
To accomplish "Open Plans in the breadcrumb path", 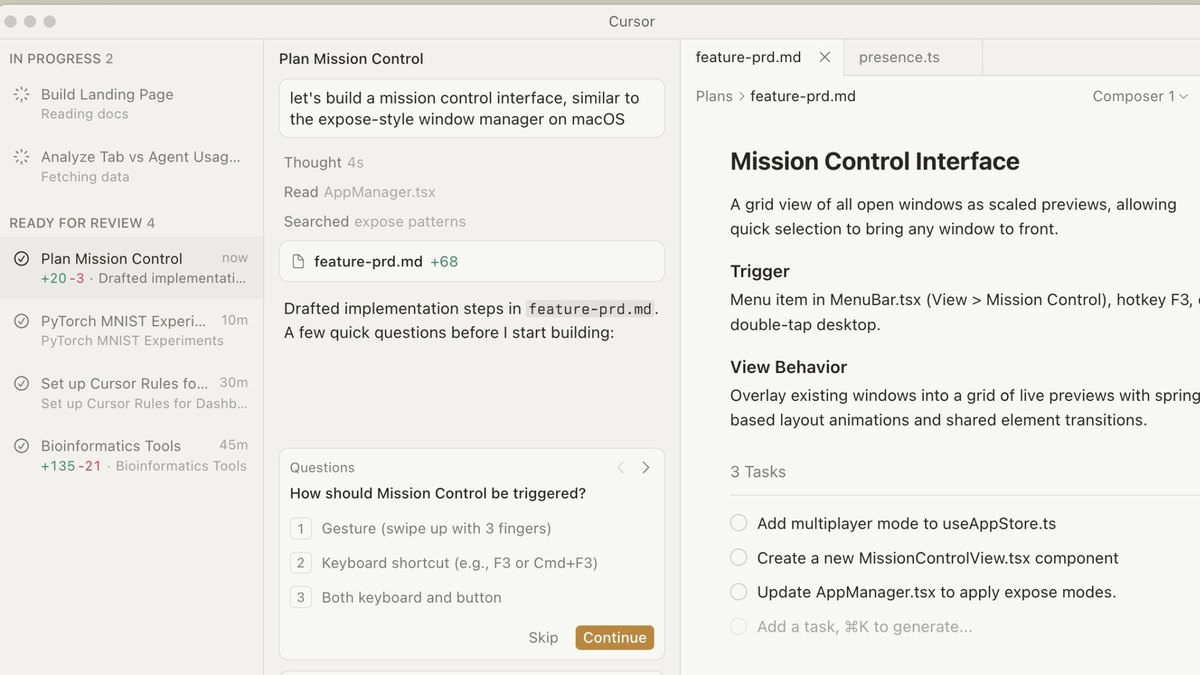I will tap(714, 96).
